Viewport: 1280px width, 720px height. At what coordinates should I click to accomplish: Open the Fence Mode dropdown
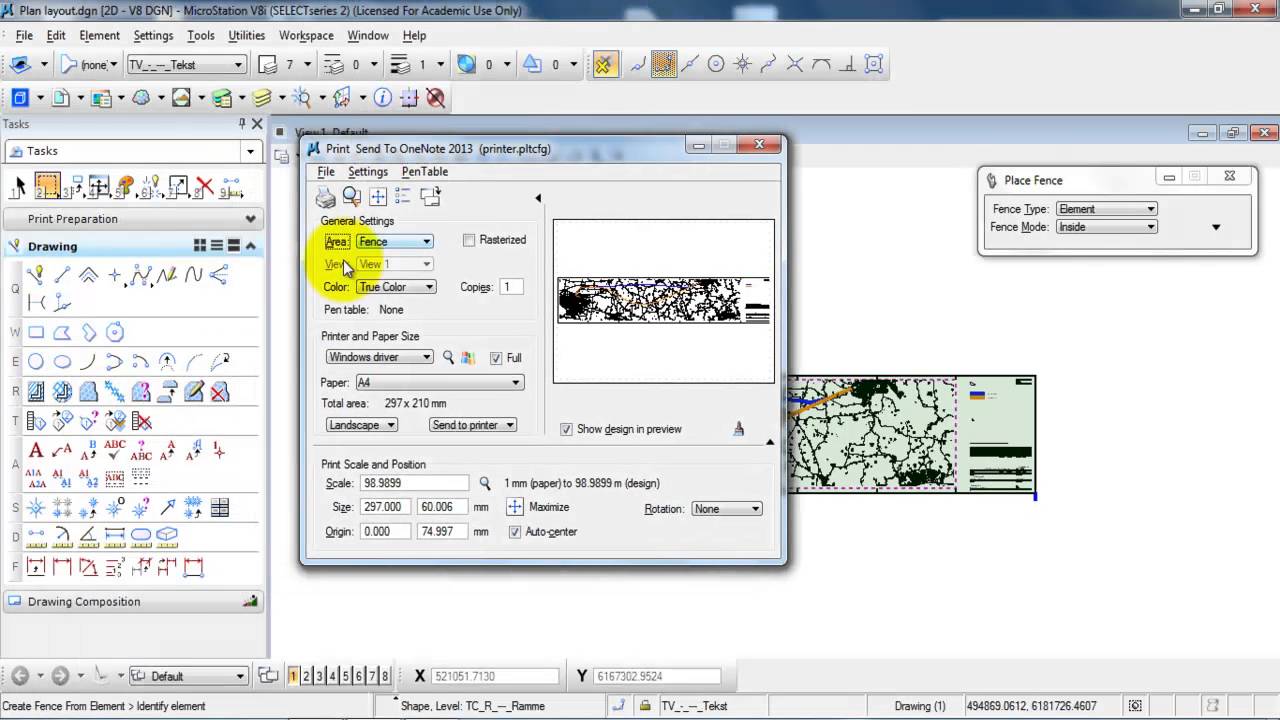[x=1105, y=227]
